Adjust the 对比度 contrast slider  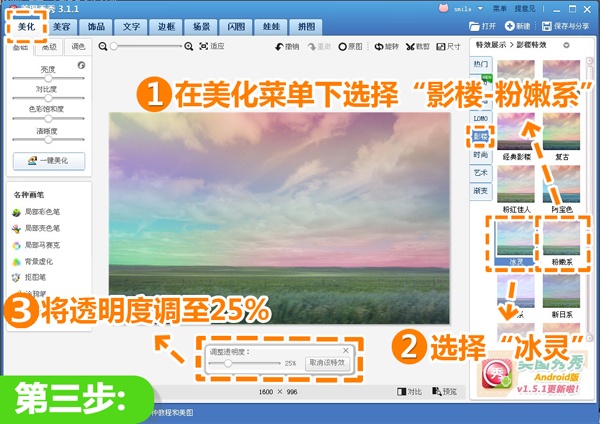tap(48, 98)
